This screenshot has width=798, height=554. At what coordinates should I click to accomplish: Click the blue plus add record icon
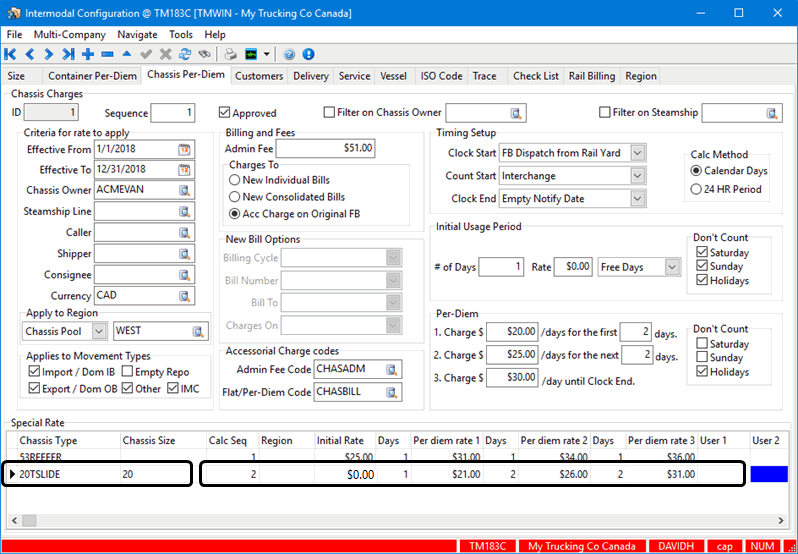click(88, 54)
